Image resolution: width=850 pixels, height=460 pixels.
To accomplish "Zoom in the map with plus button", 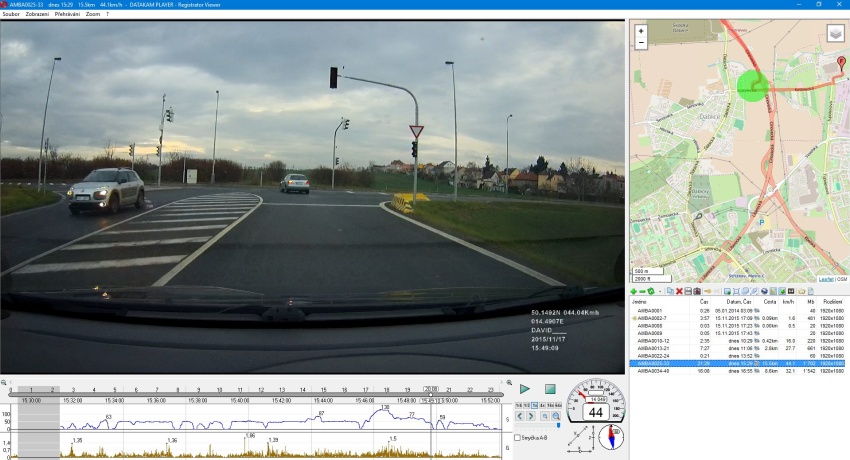I will point(641,31).
